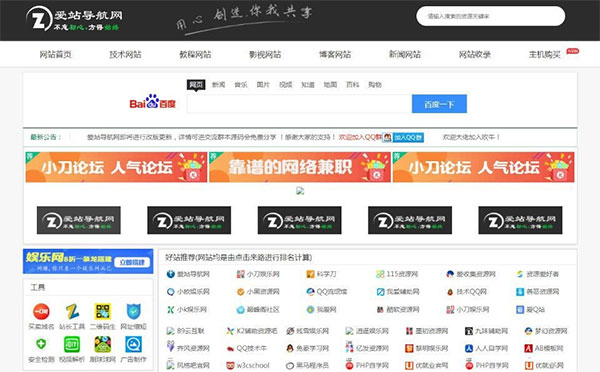Screen dimensions: 600x372
Task: Select the 新闻 search tab
Action: coord(218,85)
